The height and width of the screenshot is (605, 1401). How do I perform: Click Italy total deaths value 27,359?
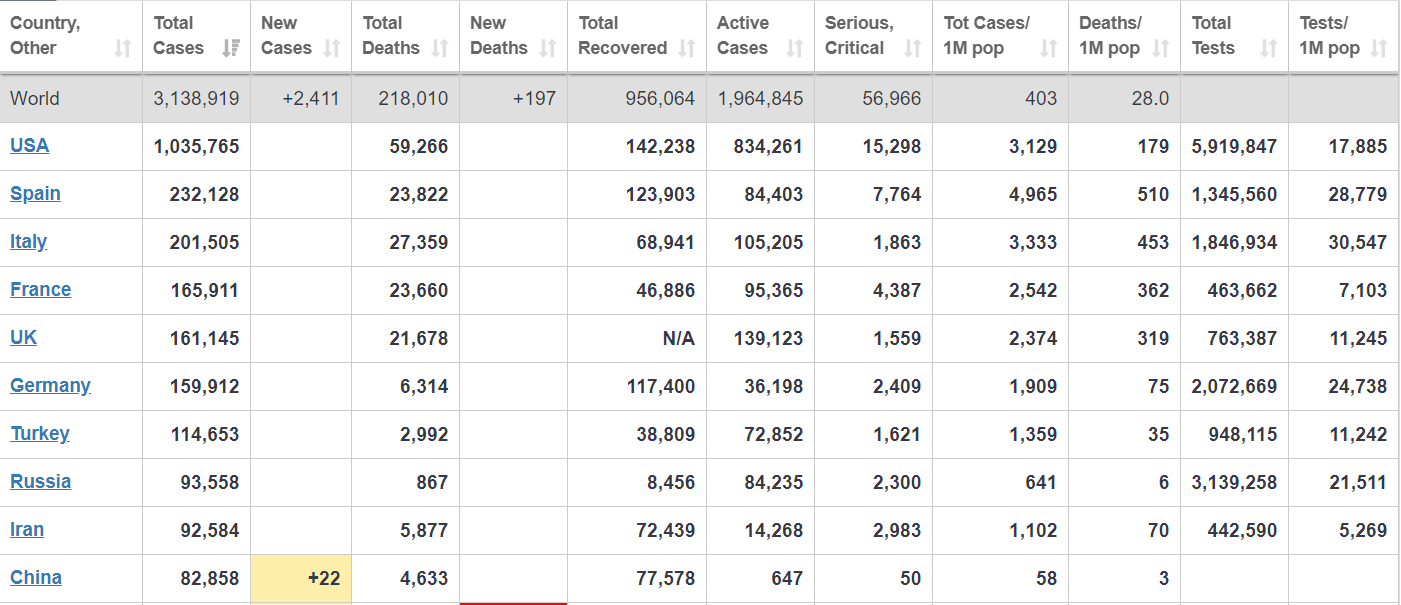418,242
